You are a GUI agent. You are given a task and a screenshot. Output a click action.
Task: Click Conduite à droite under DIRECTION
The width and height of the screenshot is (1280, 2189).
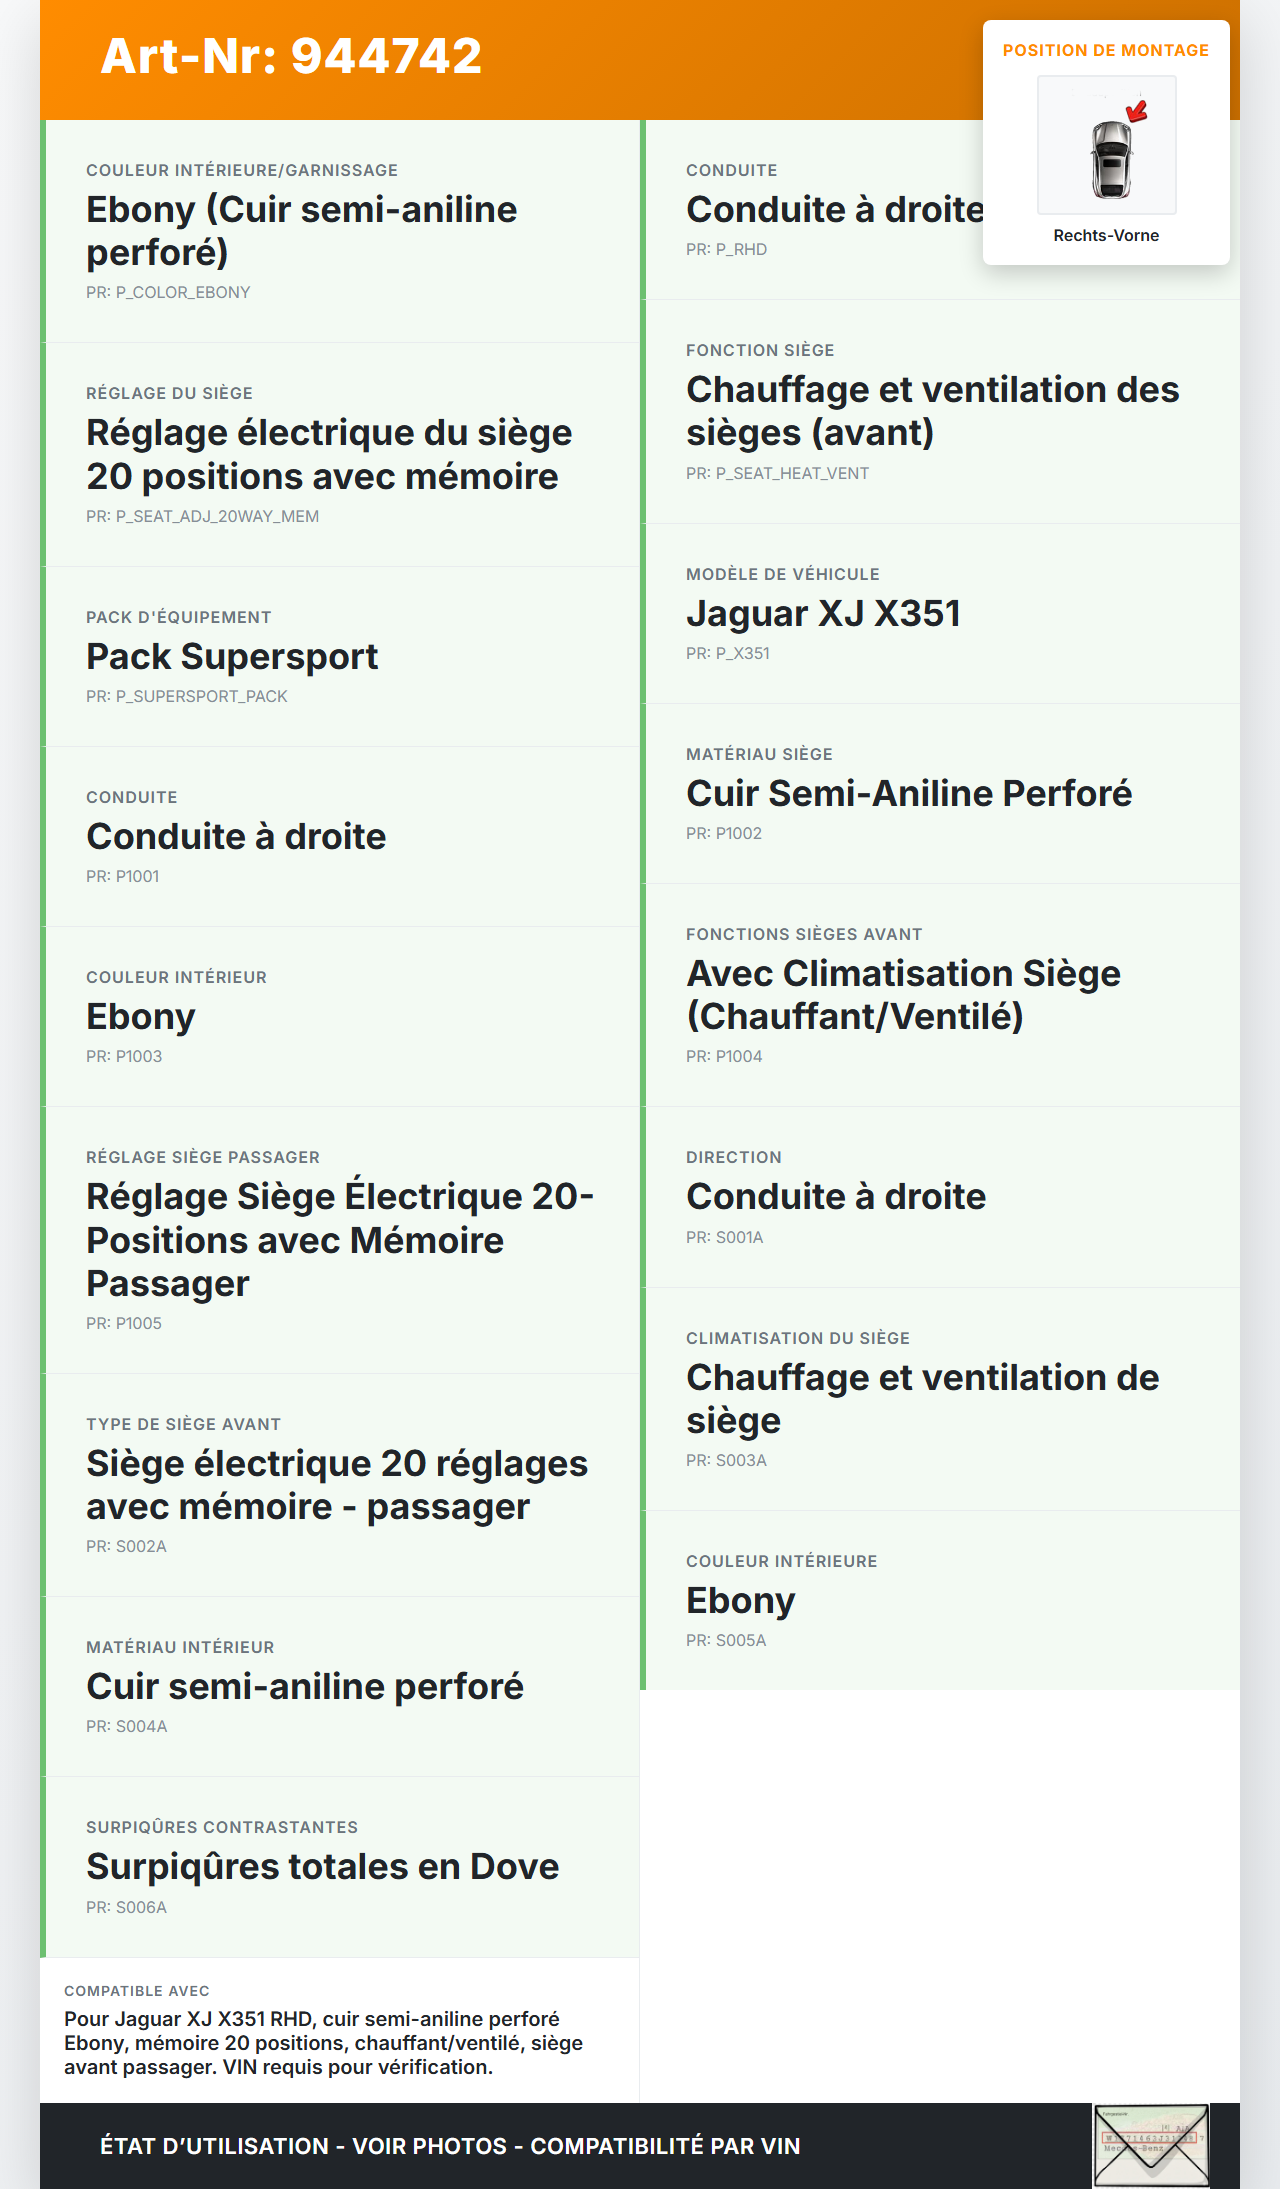pos(835,1197)
